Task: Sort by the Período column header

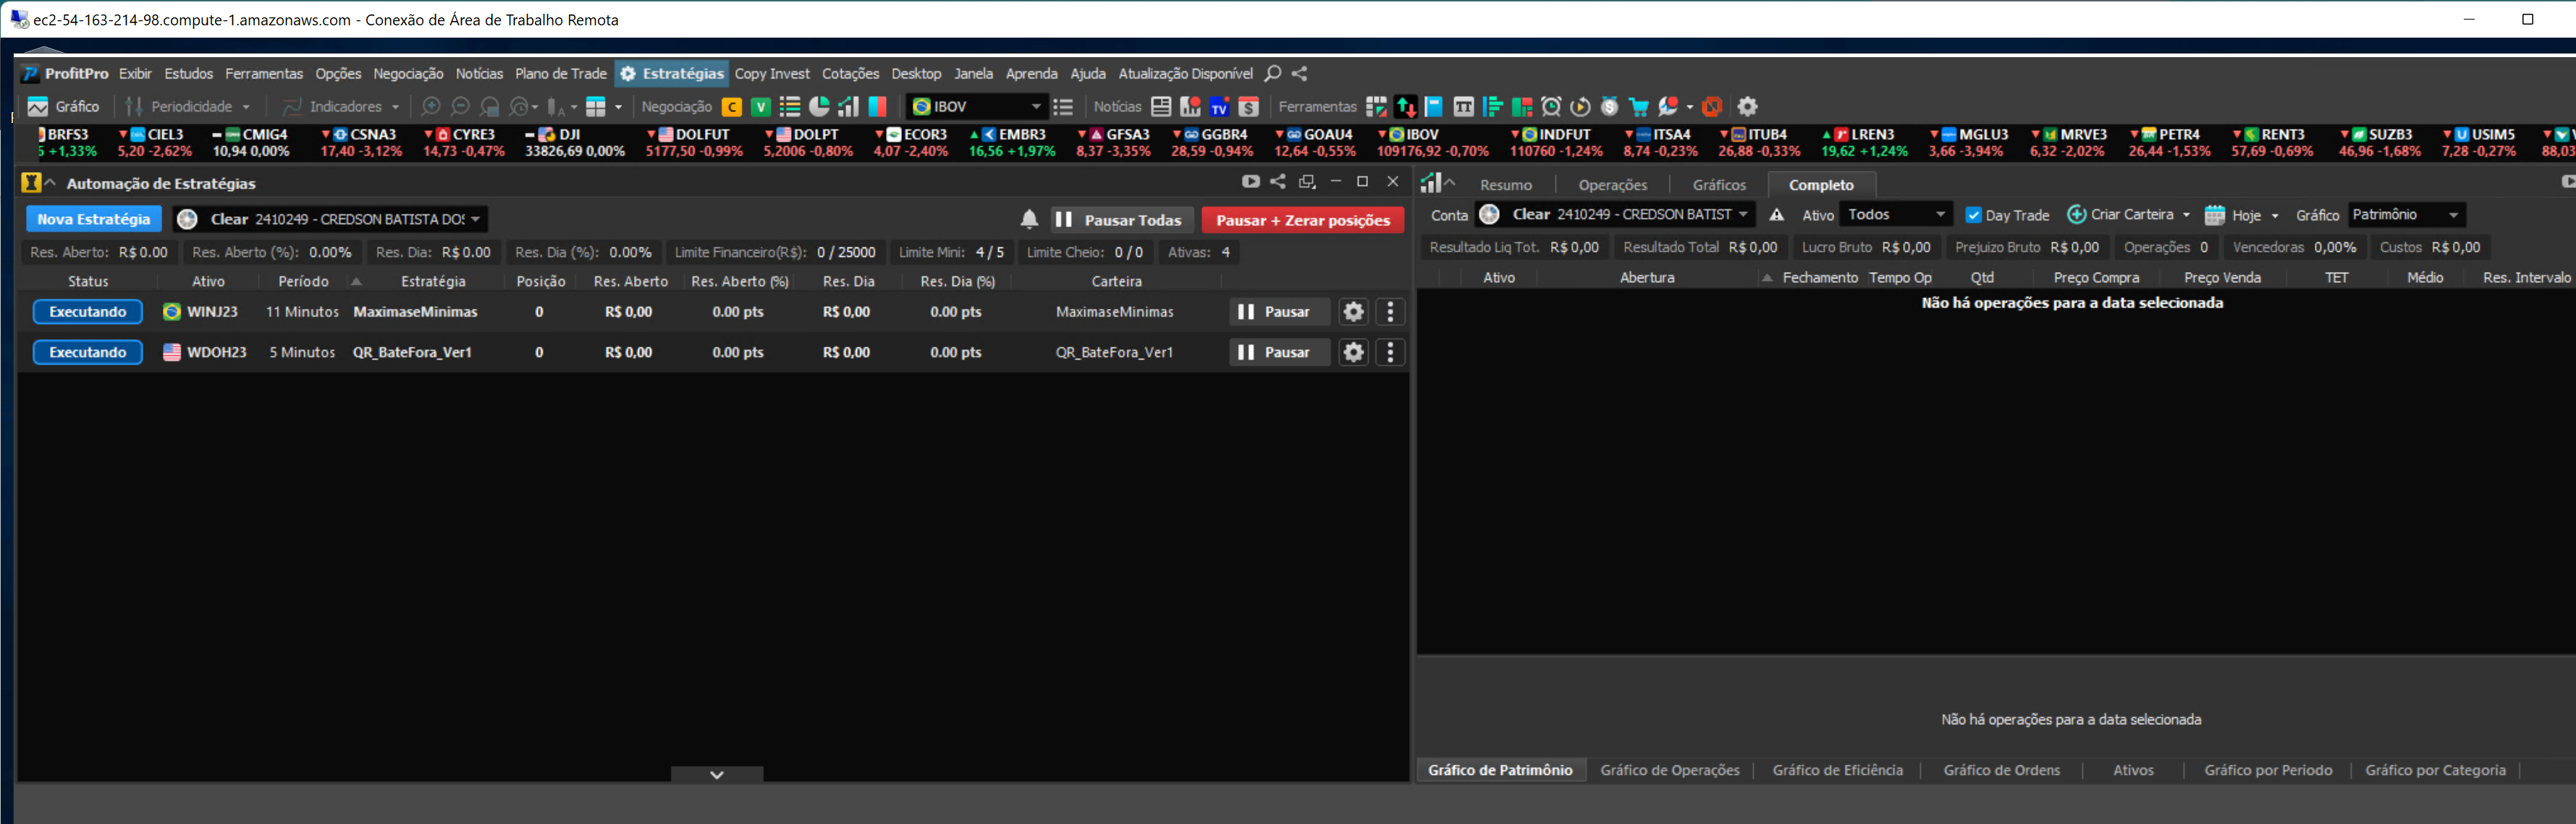Action: (x=303, y=281)
